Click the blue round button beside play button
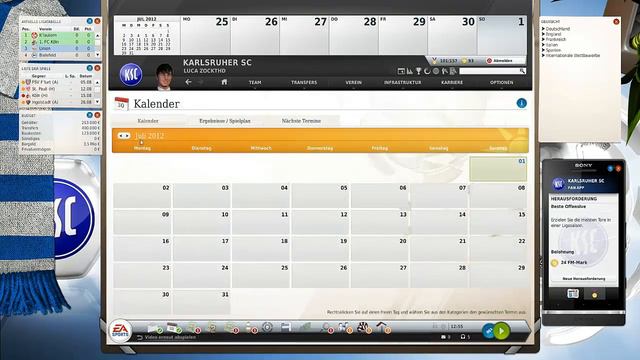 click(488, 331)
